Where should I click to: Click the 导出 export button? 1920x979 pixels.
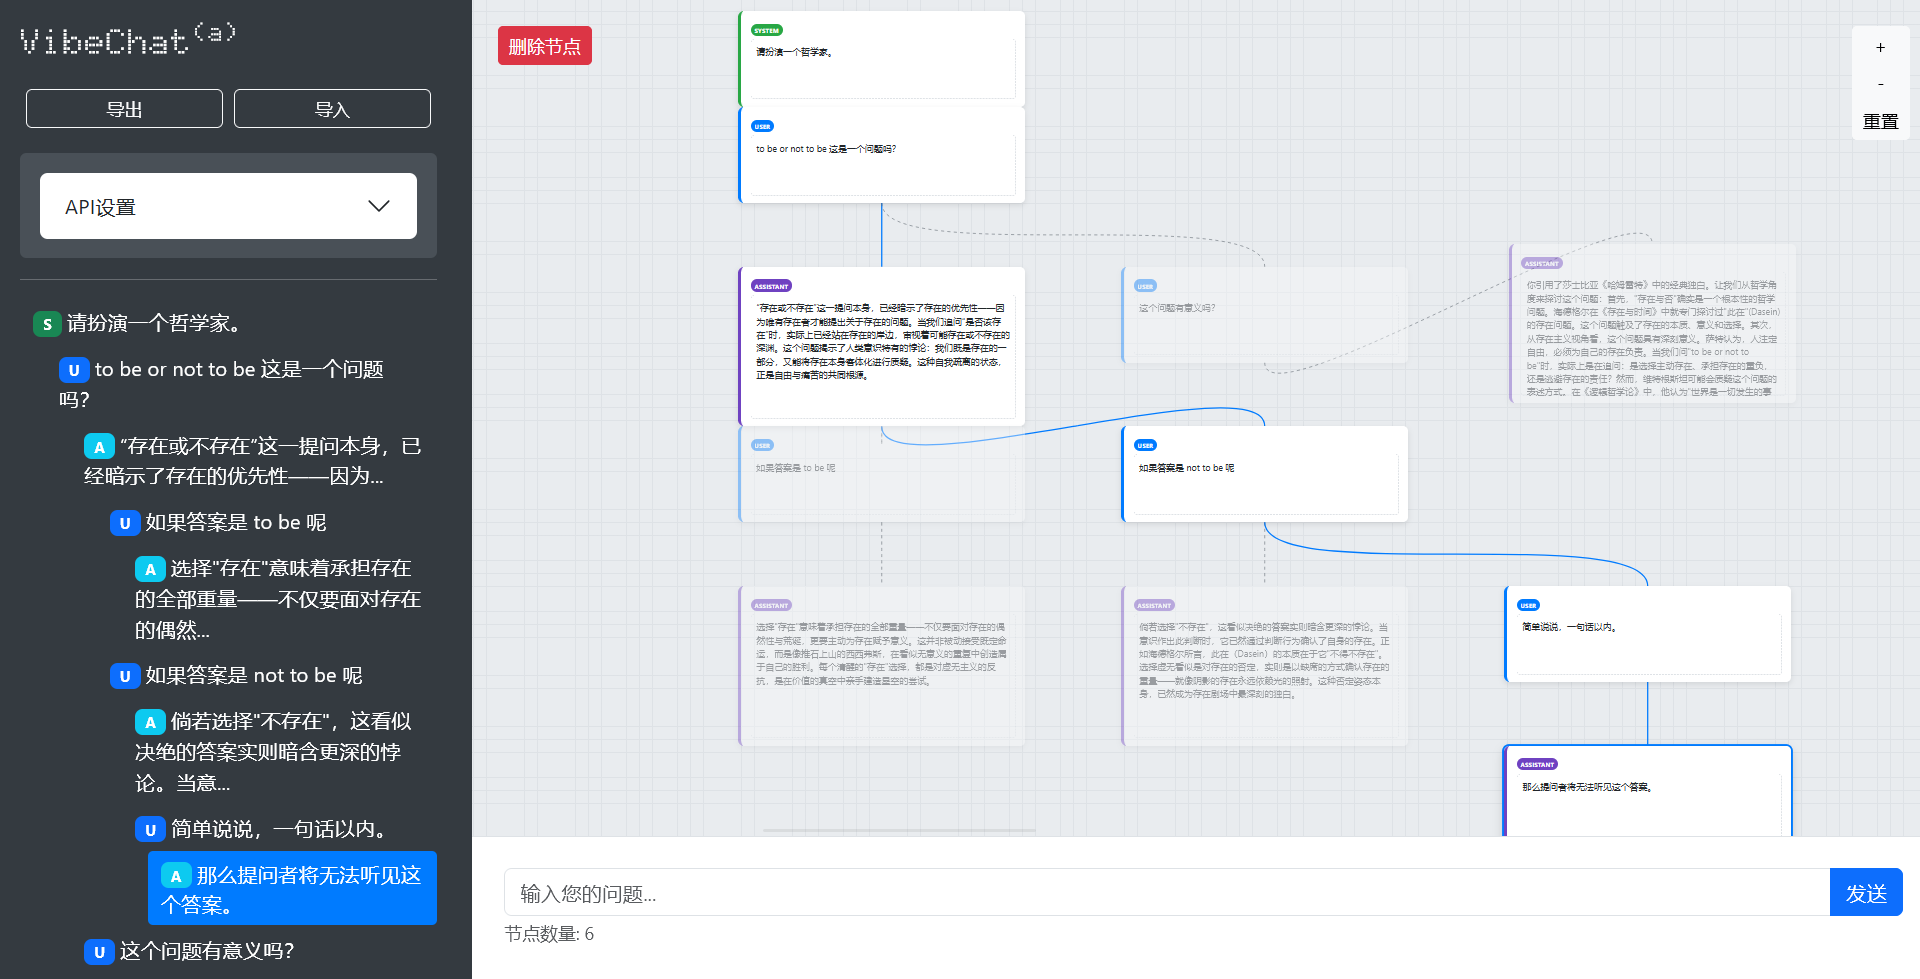point(124,109)
